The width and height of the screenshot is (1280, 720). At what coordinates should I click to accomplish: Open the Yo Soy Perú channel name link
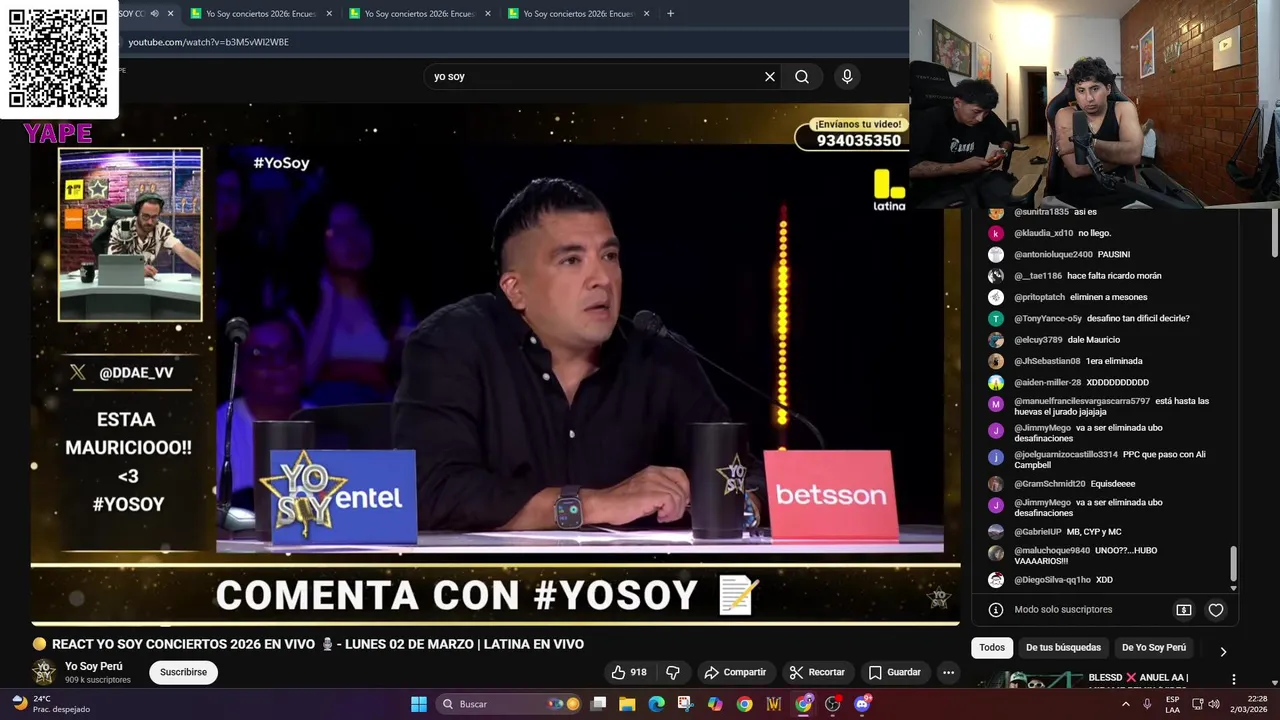94,666
